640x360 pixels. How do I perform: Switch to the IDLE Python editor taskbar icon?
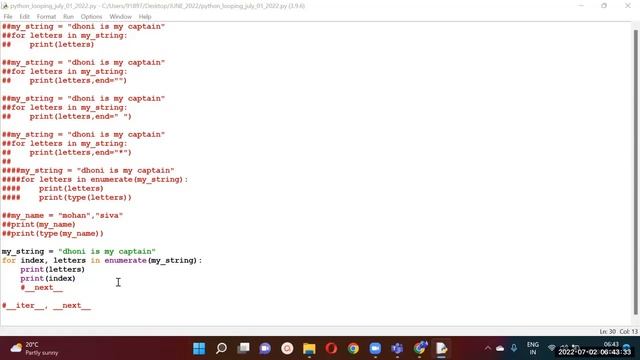click(441, 349)
